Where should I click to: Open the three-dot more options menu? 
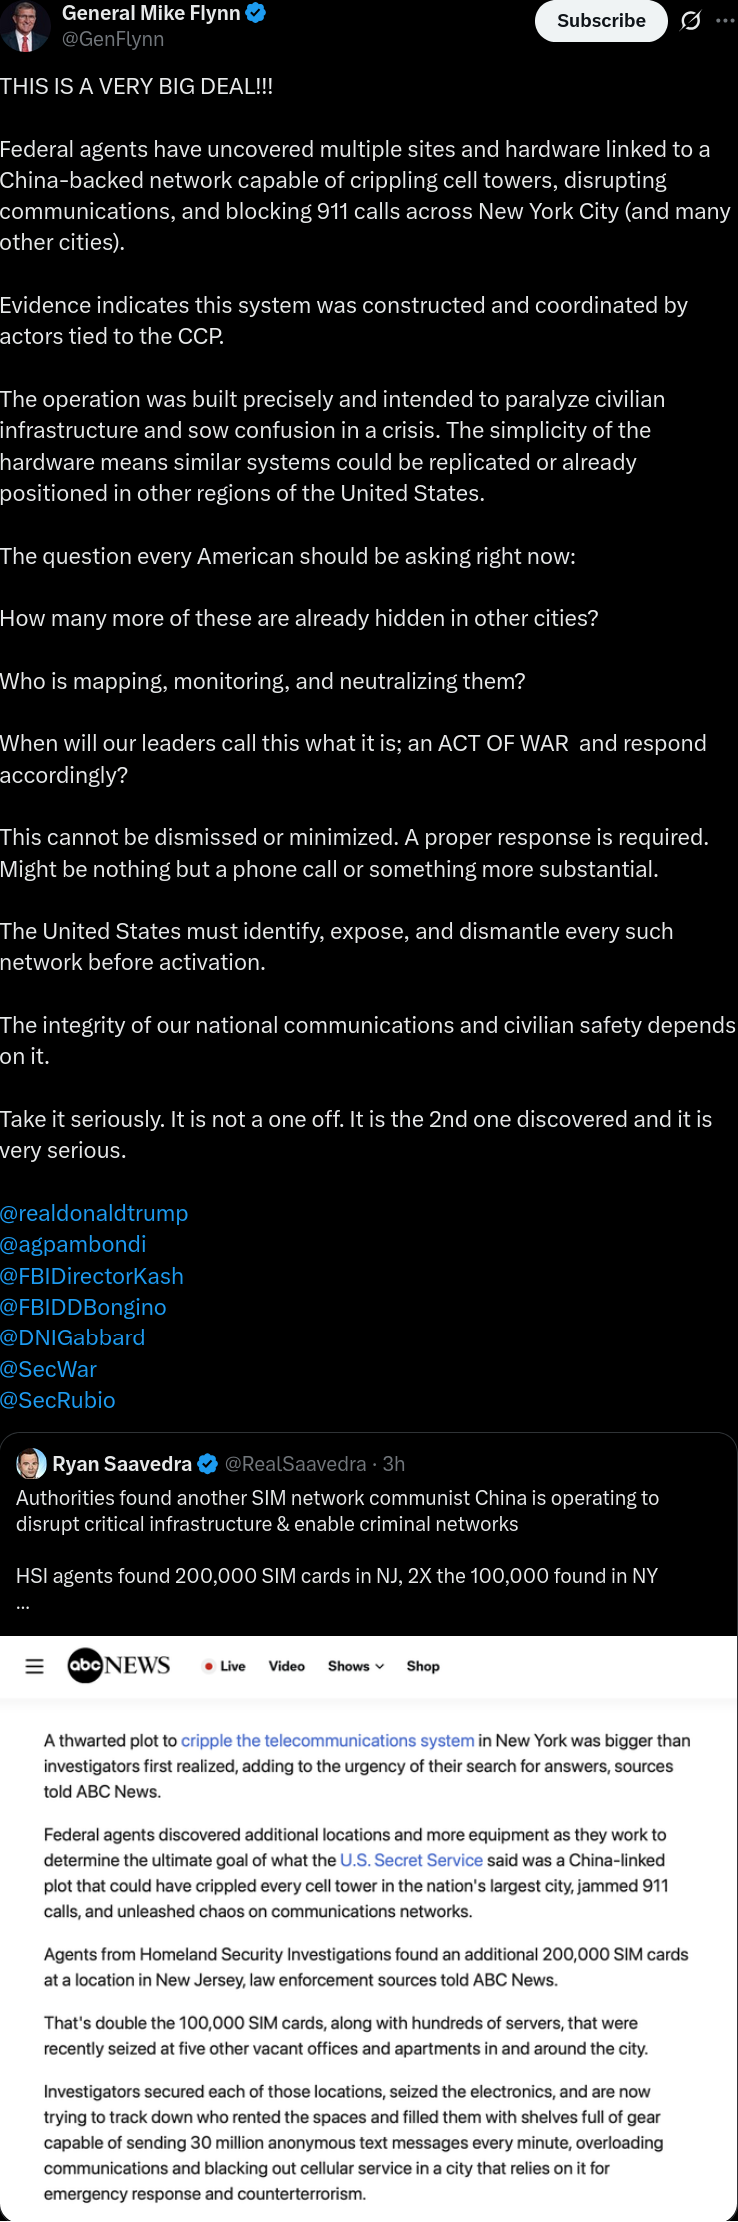(x=726, y=21)
